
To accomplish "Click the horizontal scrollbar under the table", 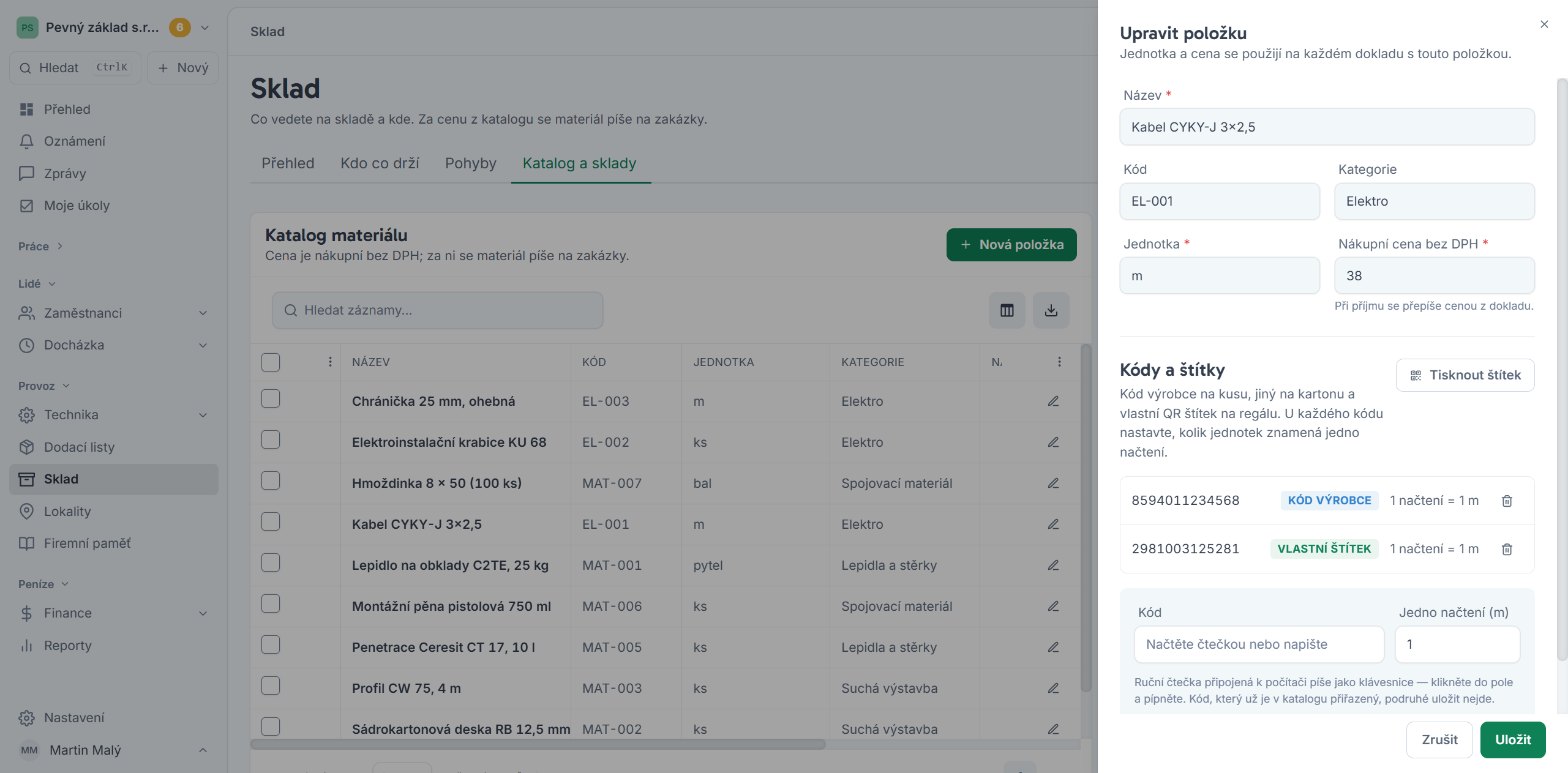I will pyautogui.click(x=538, y=744).
